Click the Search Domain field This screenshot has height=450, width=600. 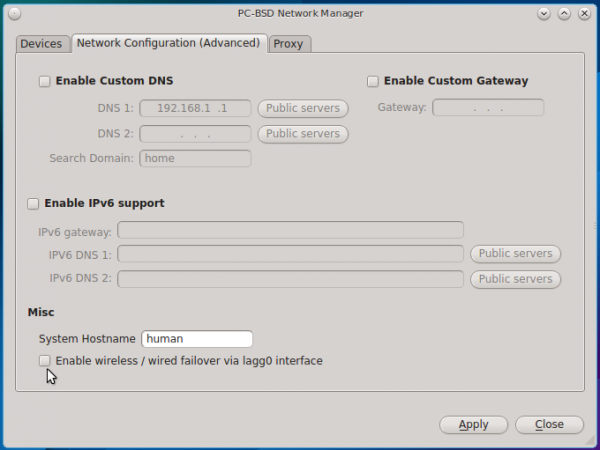[x=195, y=158]
